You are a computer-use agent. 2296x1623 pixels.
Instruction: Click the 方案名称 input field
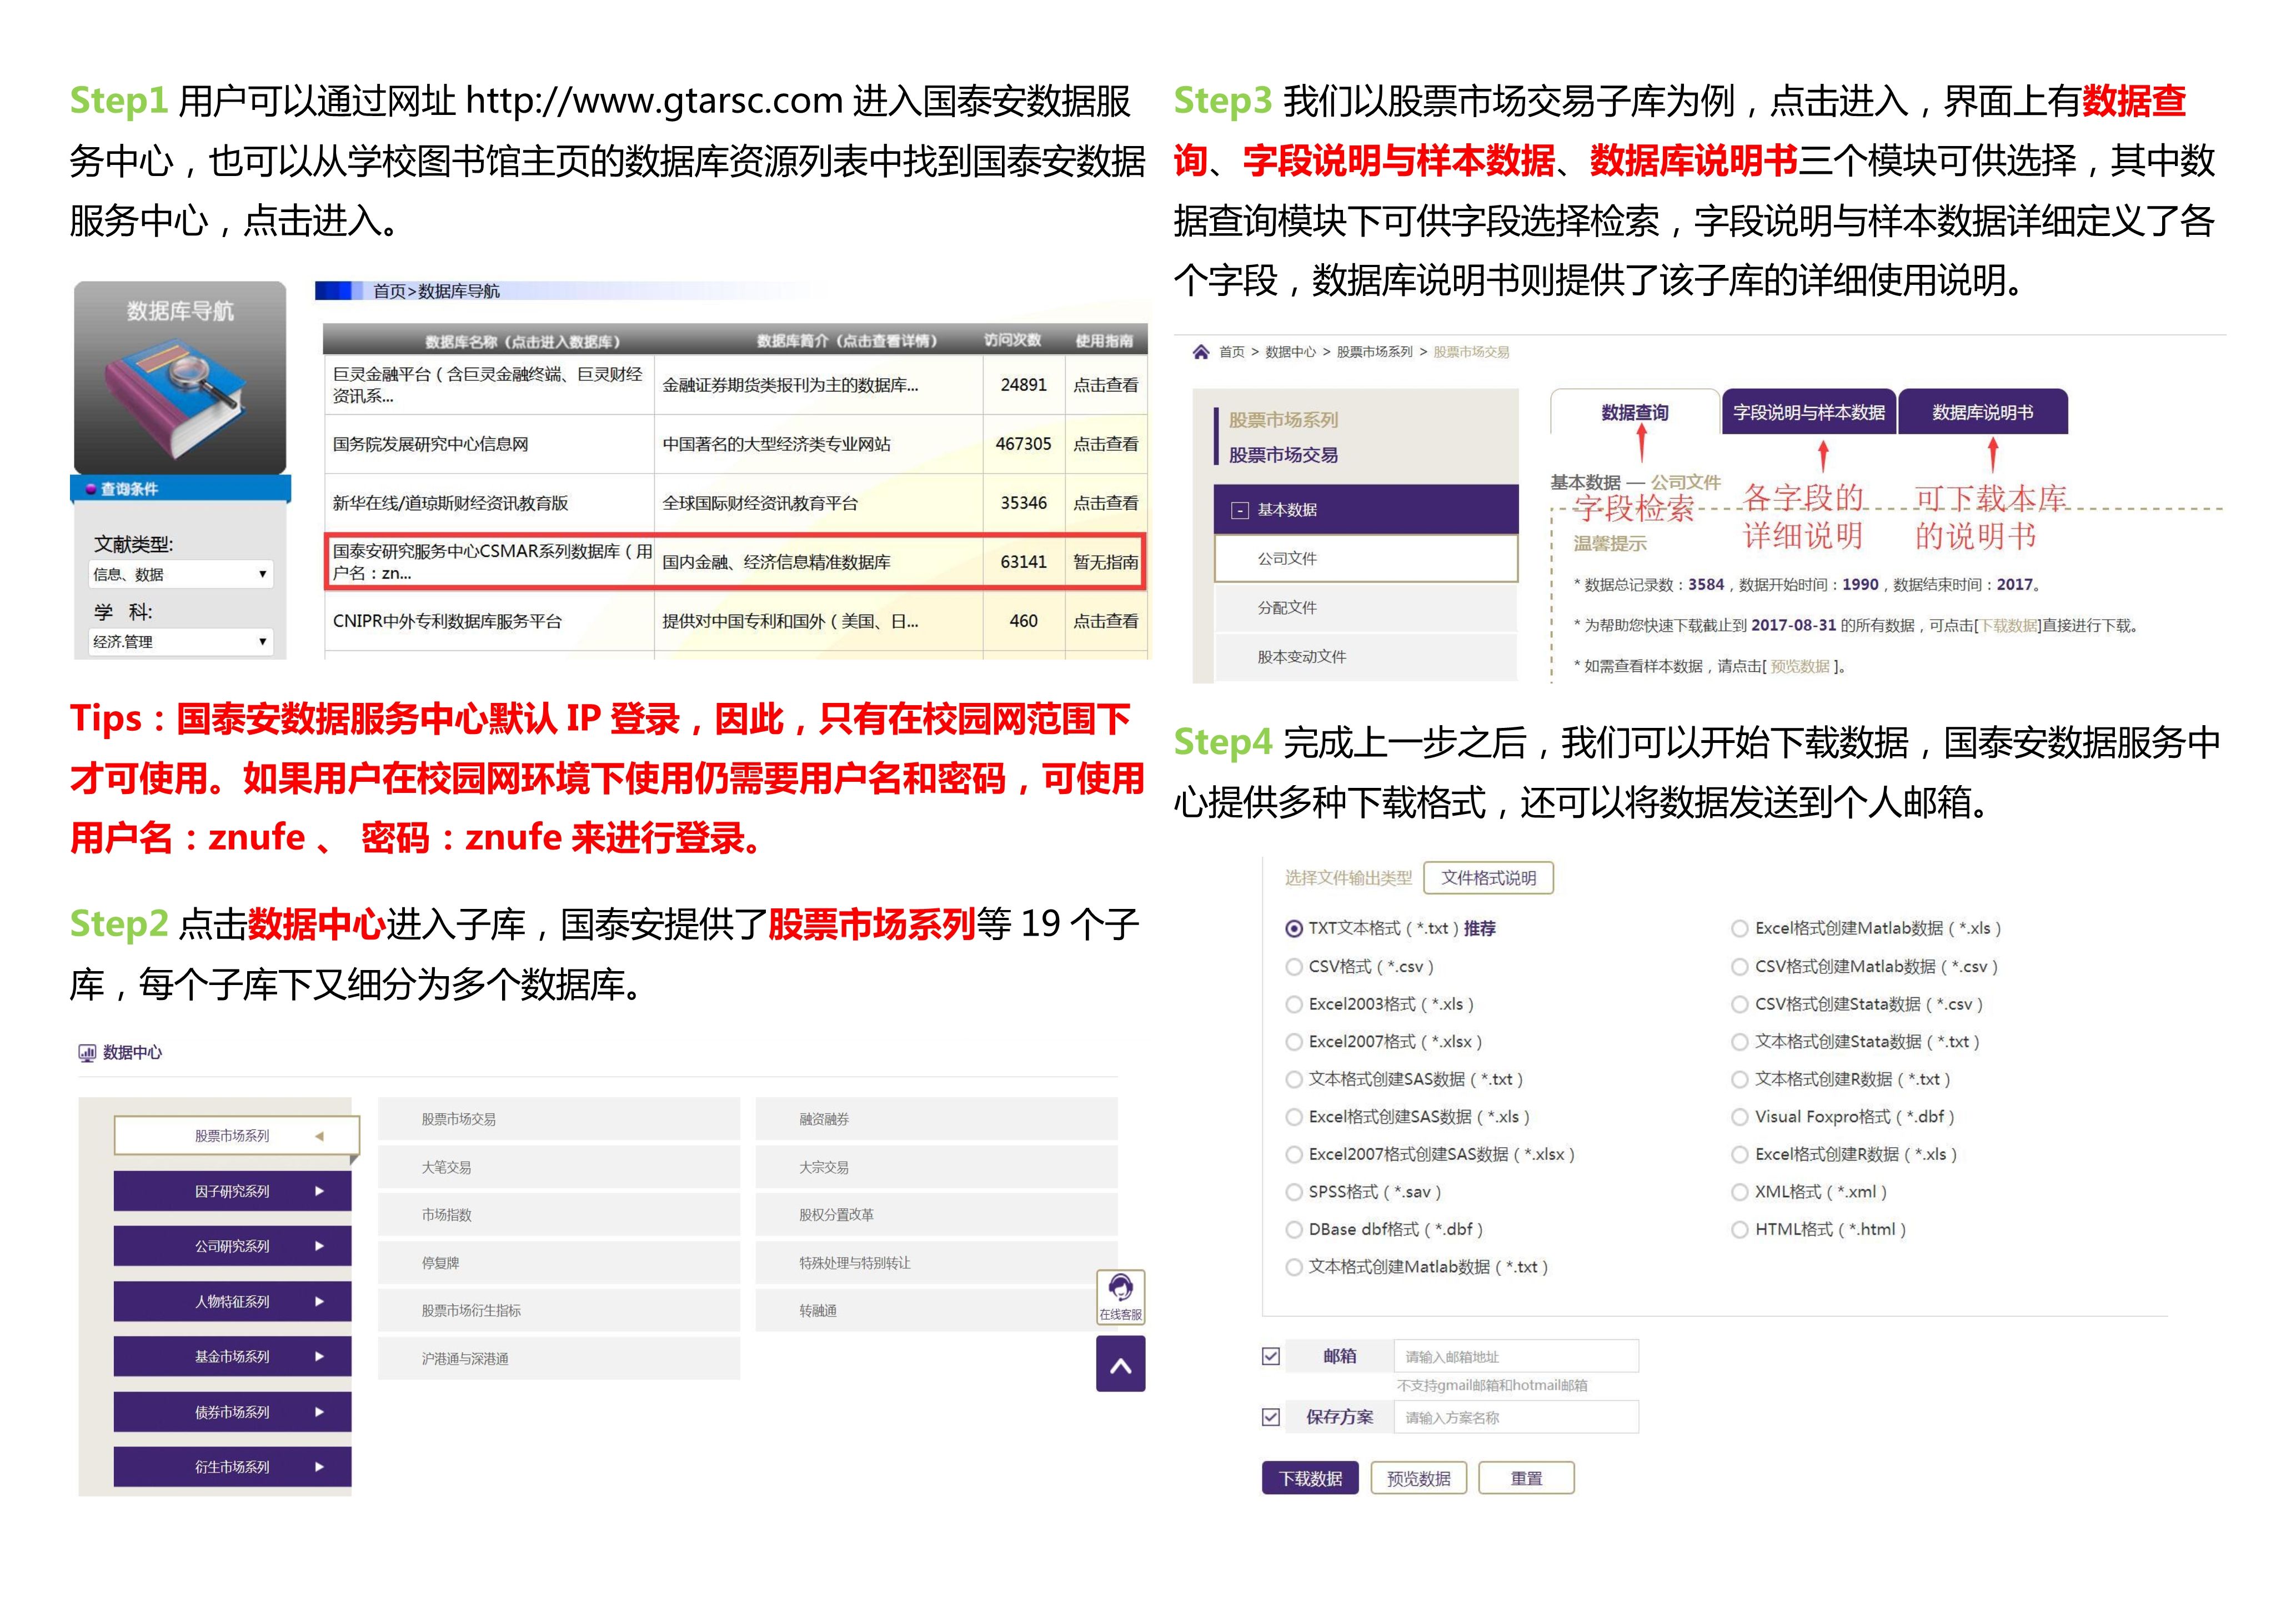(x=1516, y=1418)
